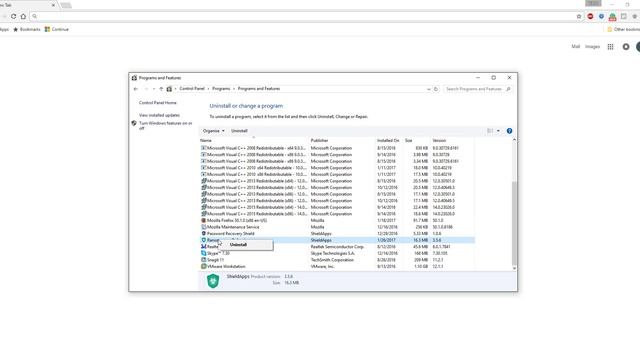Select the Mozilla Firefox 50.1.0 row
Viewport: 640px width, 360px height.
tap(337, 220)
